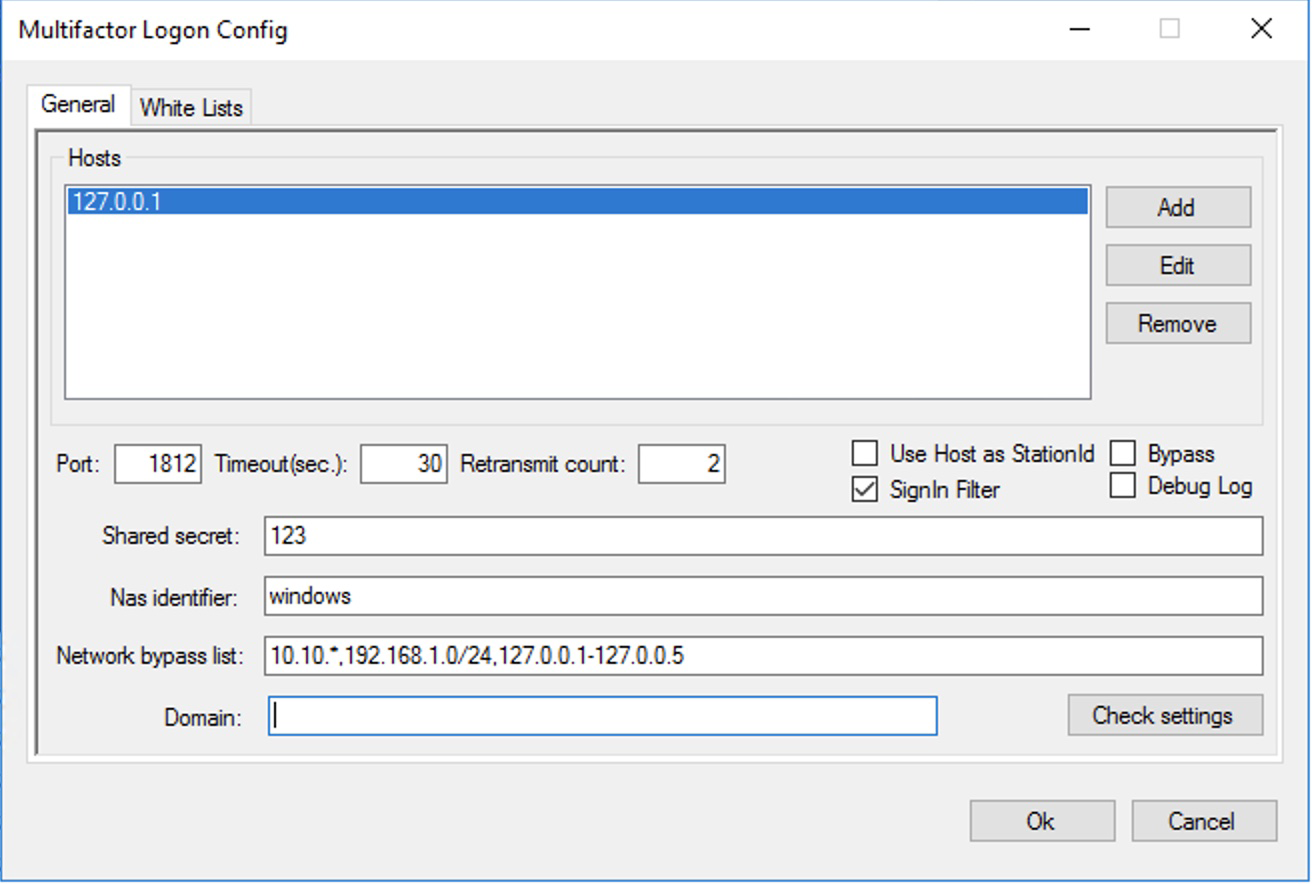Click the Retransmit count field
Screen dimensions: 1312x884
point(681,464)
